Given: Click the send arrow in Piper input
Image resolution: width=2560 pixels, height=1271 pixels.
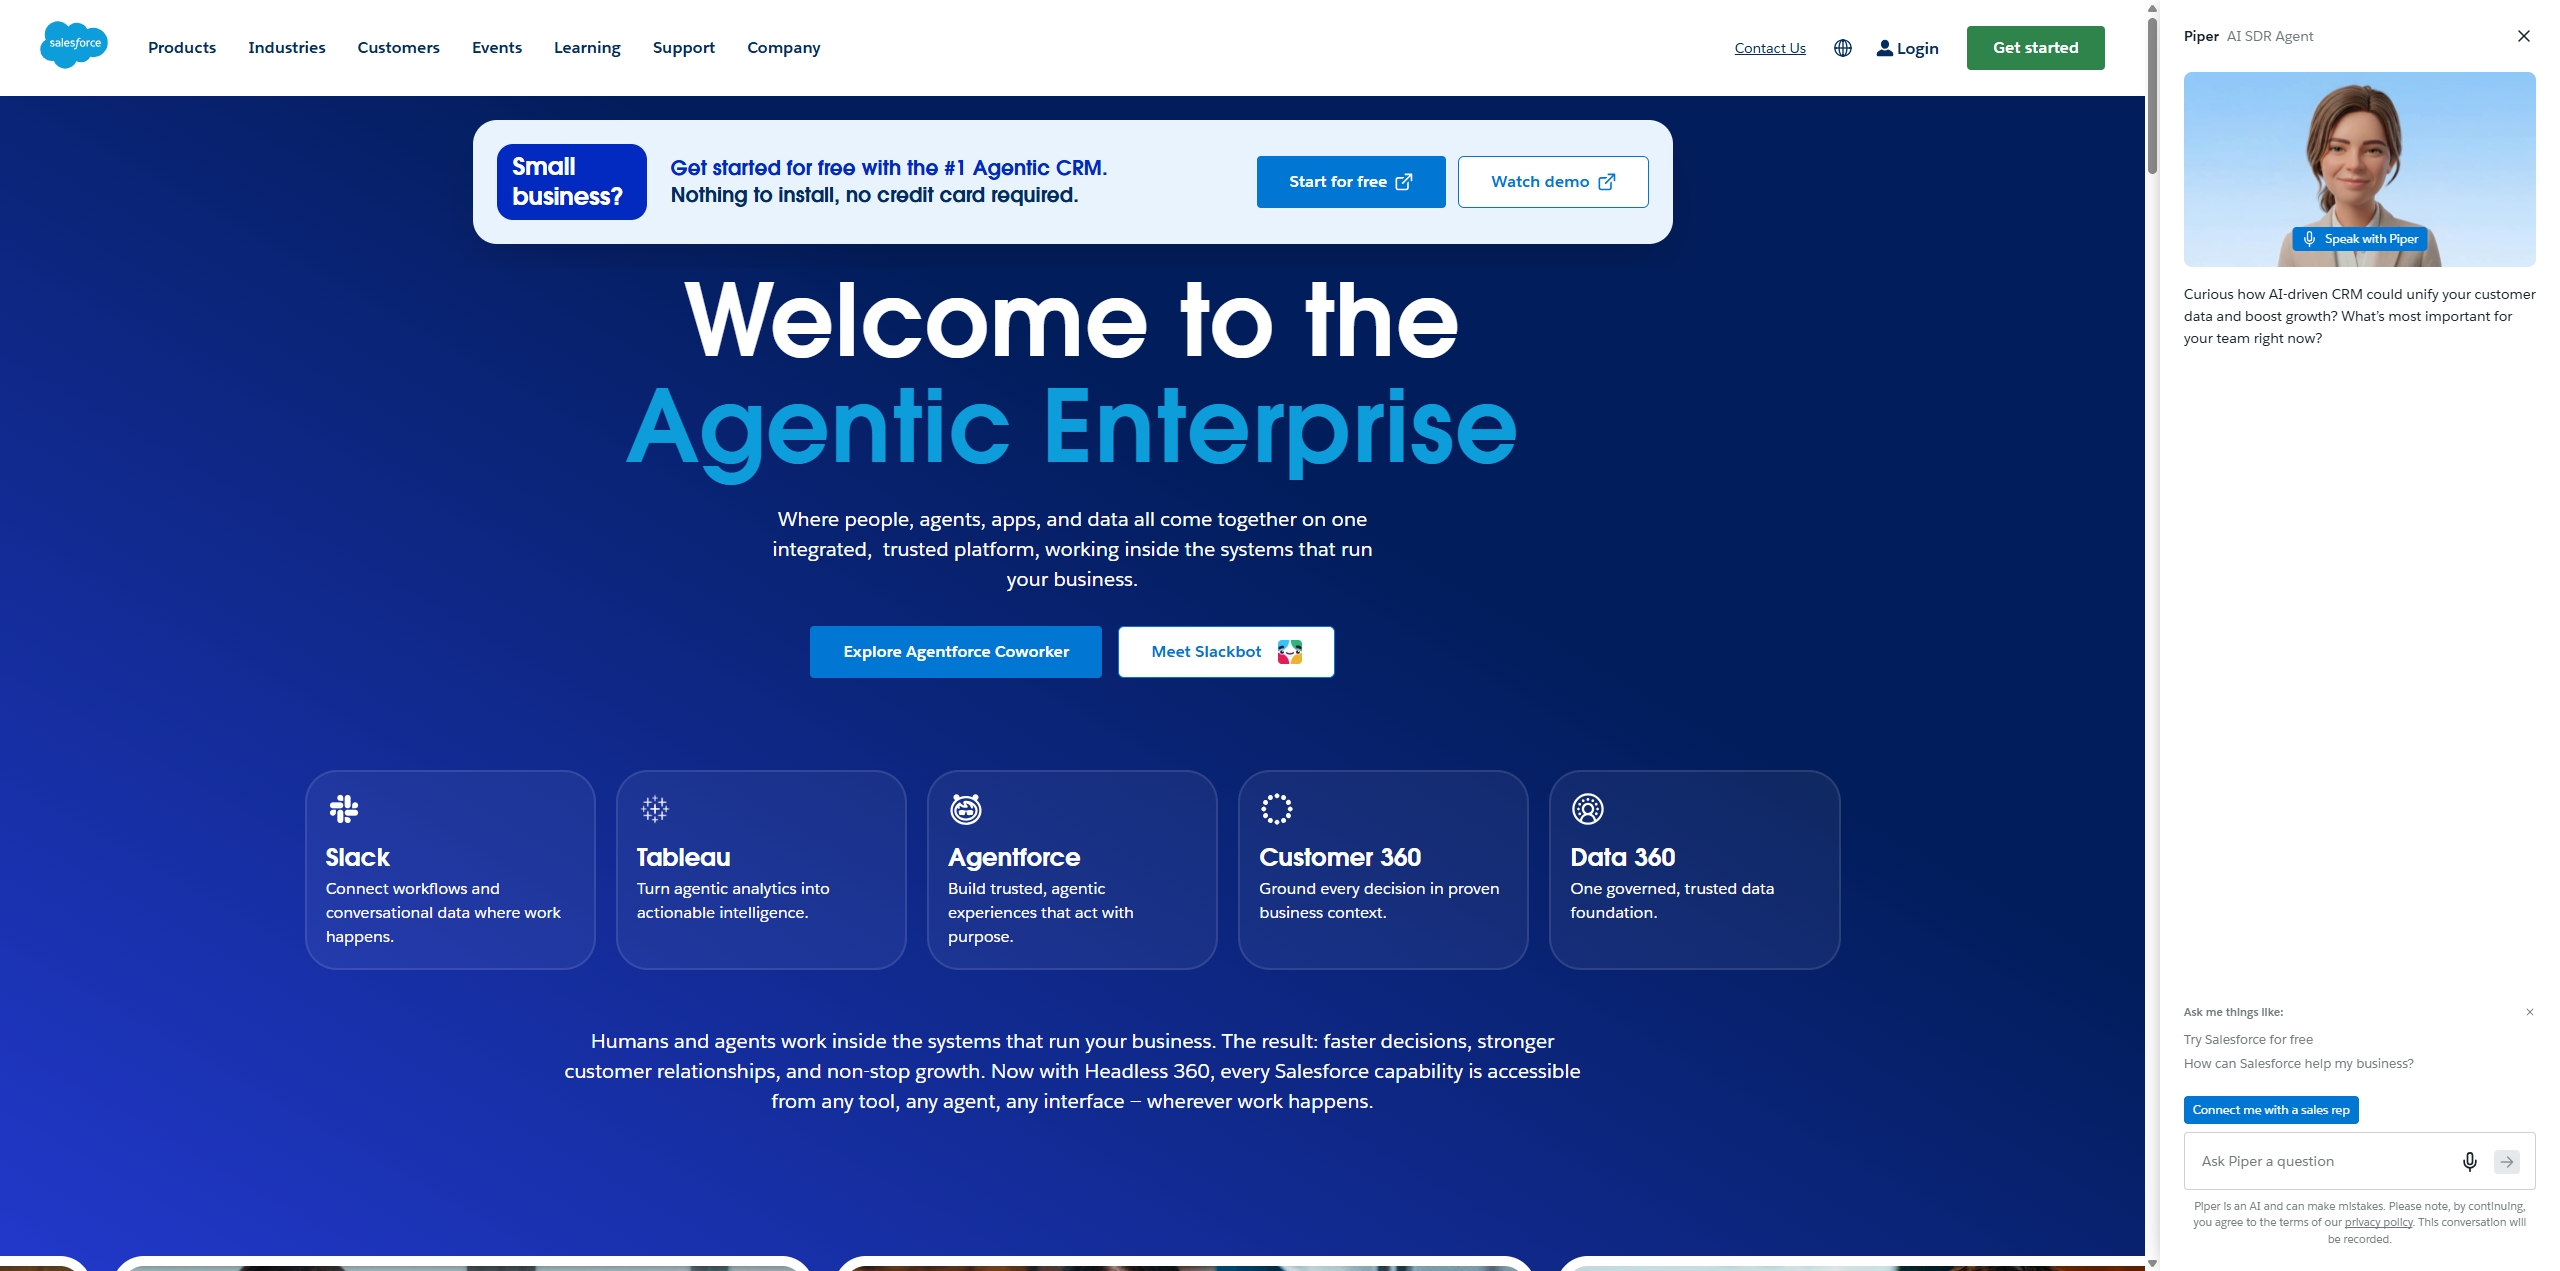Looking at the screenshot, I should pos(2507,1161).
